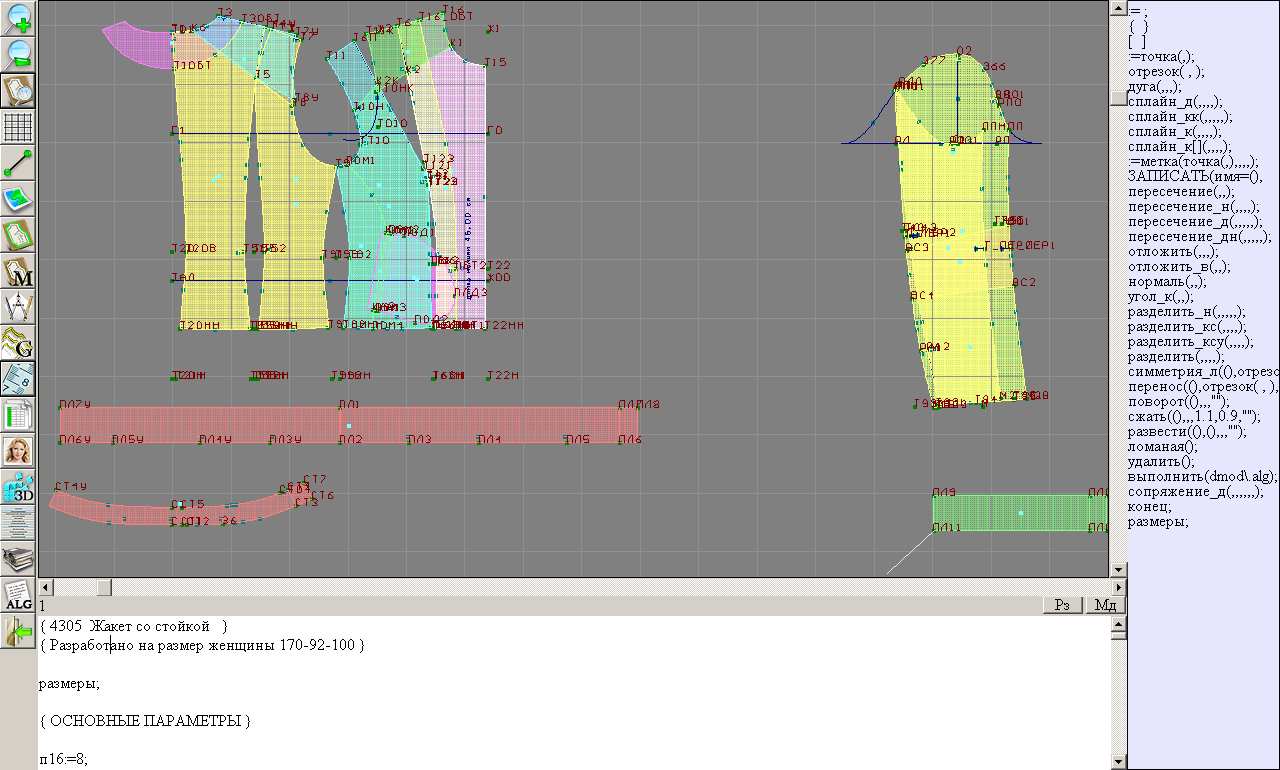Click the zoom in magnifier icon
Image resolution: width=1280 pixels, height=770 pixels.
pos(19,19)
